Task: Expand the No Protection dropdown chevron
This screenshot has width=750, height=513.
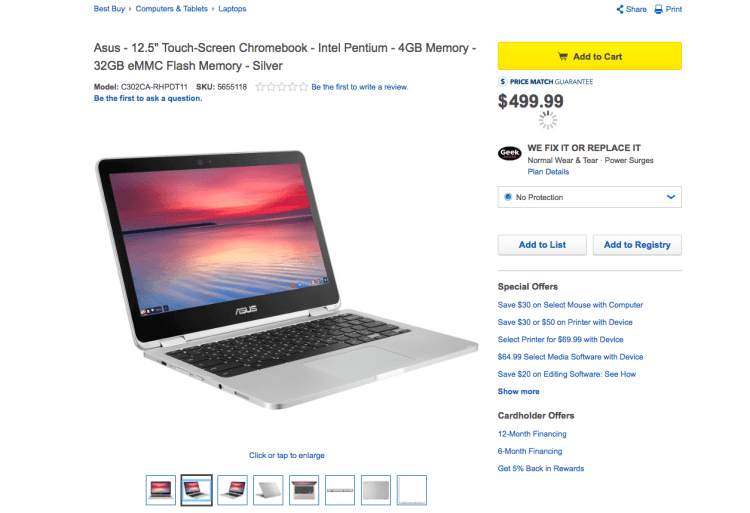Action: pyautogui.click(x=671, y=197)
